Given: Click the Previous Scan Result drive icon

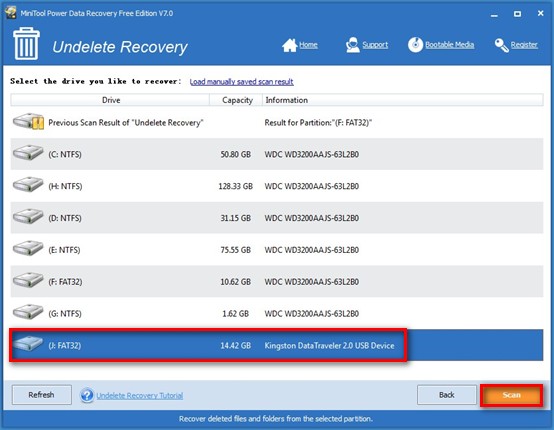Looking at the screenshot, I should click(x=28, y=121).
